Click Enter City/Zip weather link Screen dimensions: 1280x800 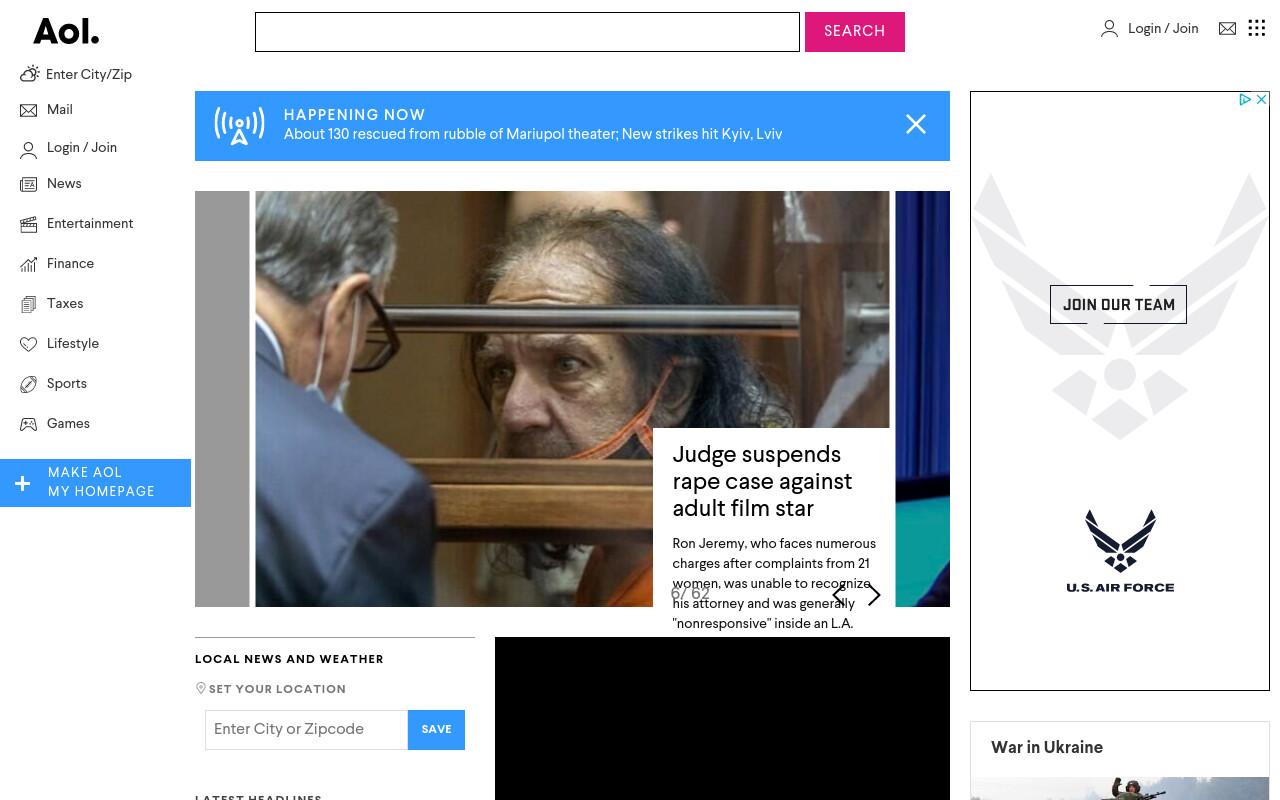tap(89, 74)
